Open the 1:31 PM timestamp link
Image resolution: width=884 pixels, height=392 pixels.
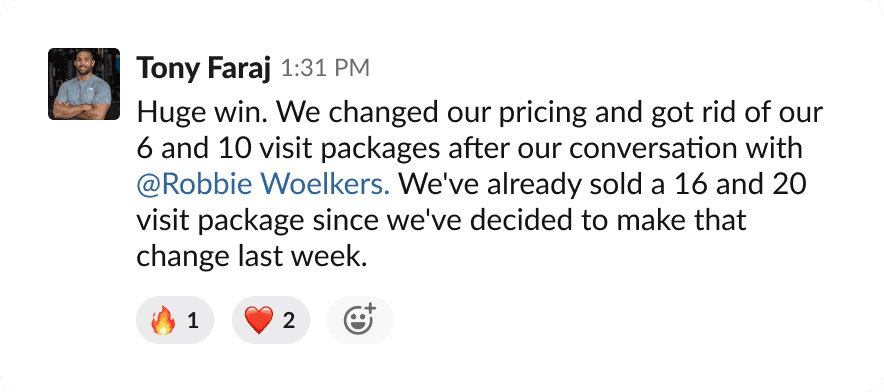[x=325, y=69]
